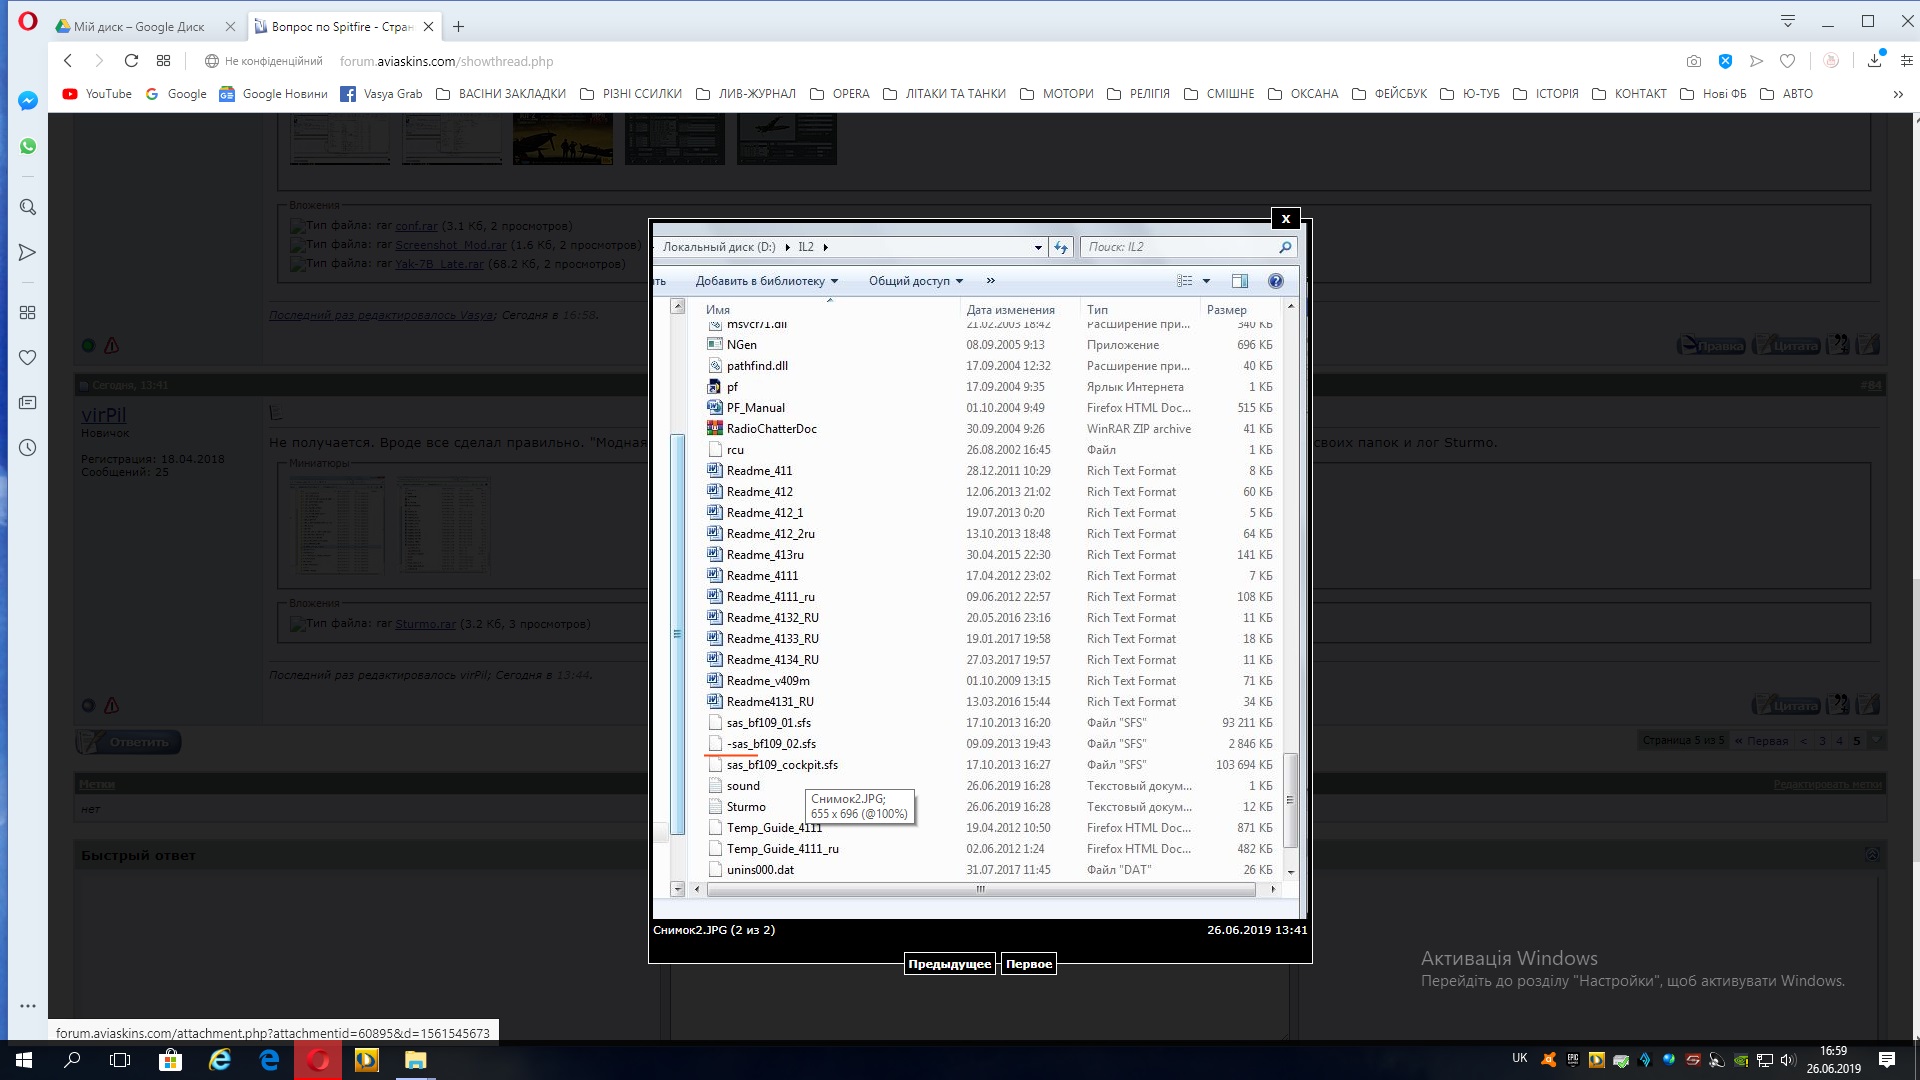Open browsing history clock icon
This screenshot has width=1920, height=1080.
pos(28,448)
